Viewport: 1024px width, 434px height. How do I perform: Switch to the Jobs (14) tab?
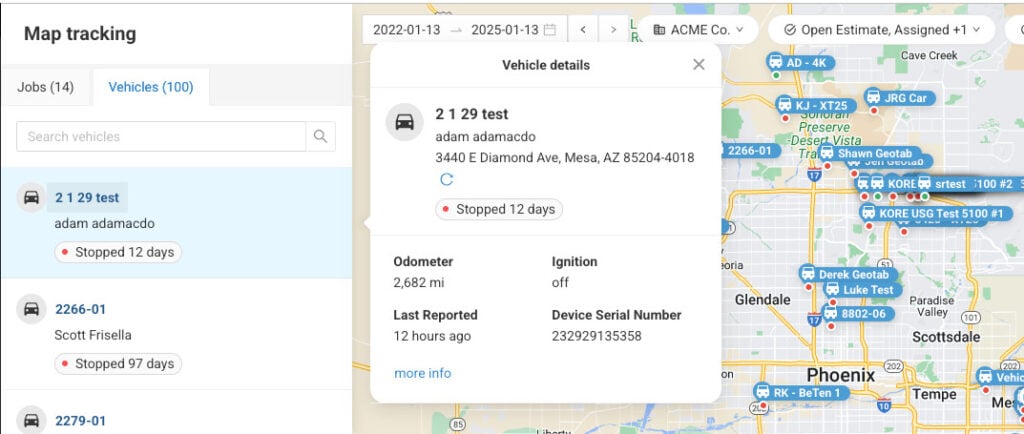click(x=46, y=87)
